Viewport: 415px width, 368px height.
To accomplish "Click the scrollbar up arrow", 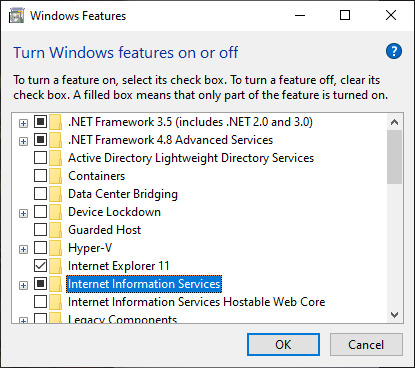I will click(395, 122).
